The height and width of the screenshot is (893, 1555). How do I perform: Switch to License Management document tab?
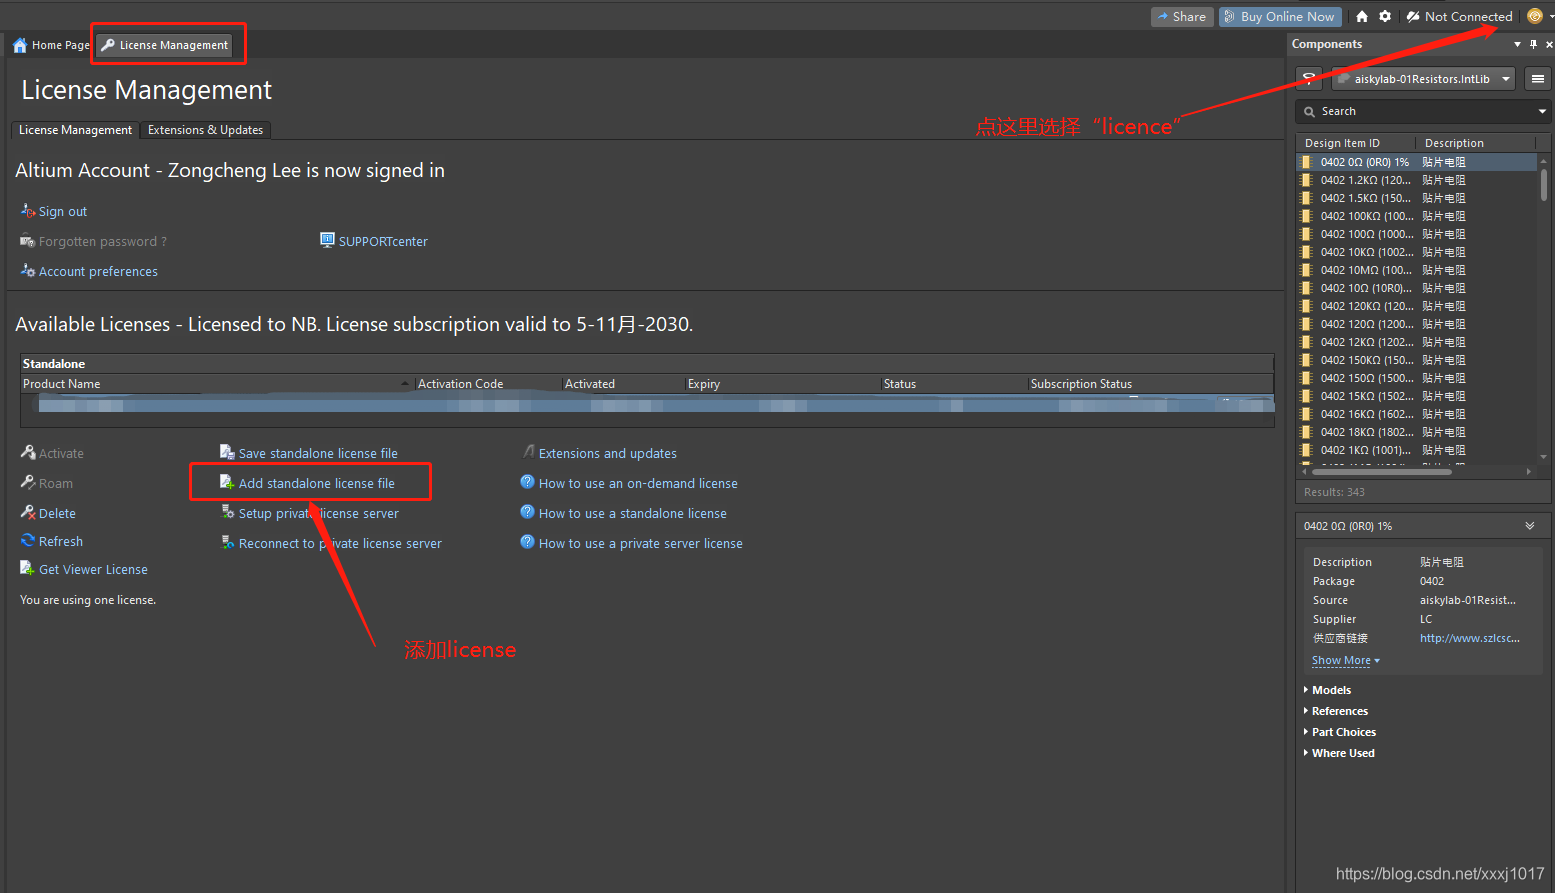pyautogui.click(x=165, y=45)
